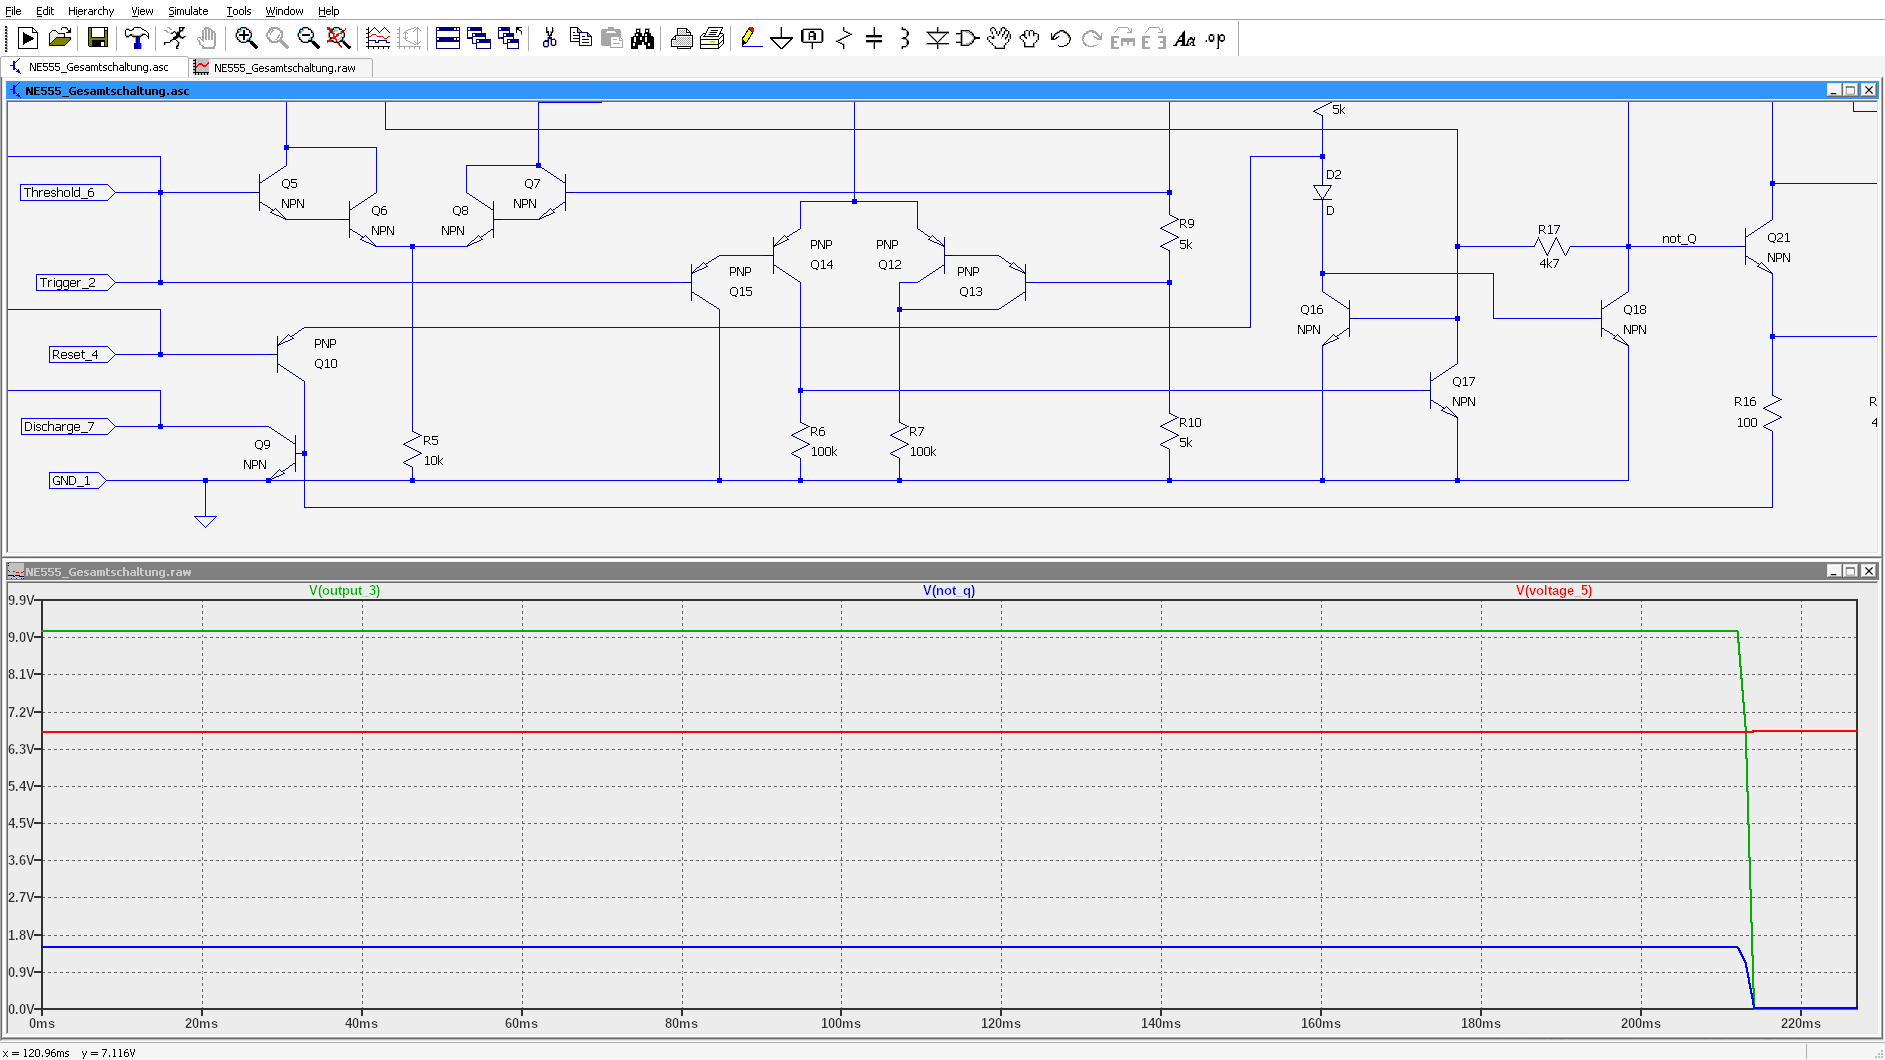Viewport: 1885px width, 1060px height.
Task: Click the Label Net tool icon
Action: [812, 38]
